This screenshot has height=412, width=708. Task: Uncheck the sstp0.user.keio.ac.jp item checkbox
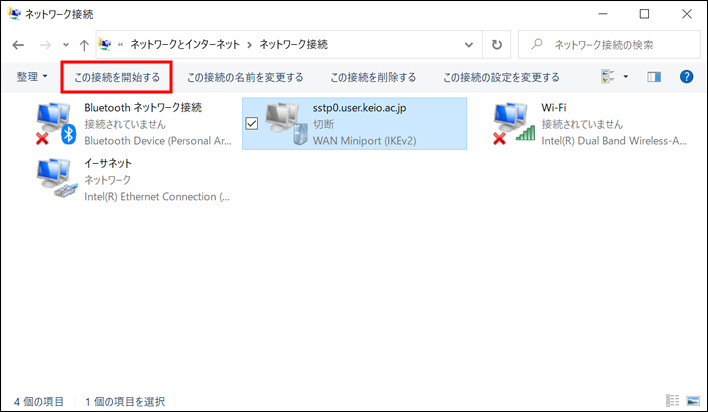[x=252, y=123]
